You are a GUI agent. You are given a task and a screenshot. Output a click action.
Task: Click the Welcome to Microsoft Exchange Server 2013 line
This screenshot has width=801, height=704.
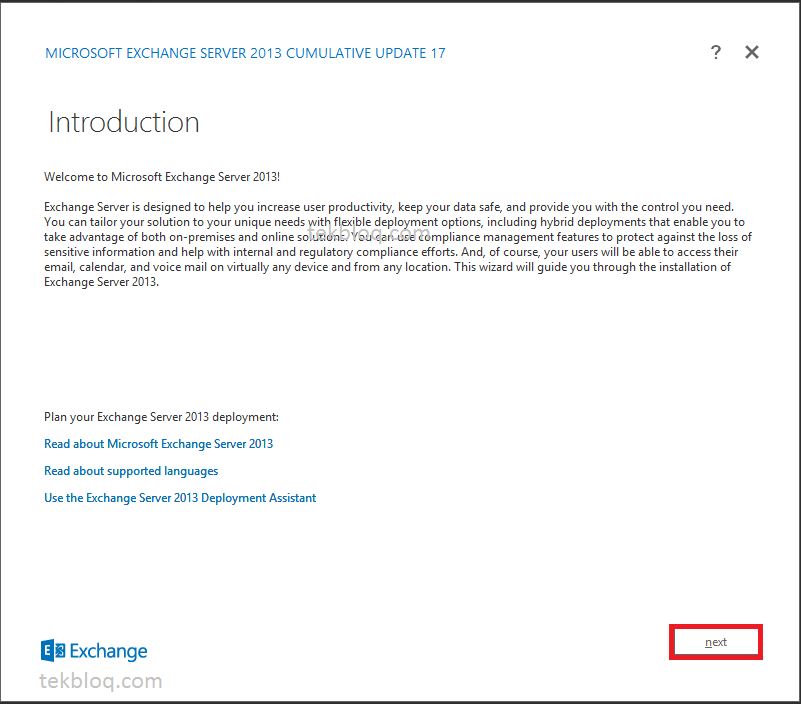tap(162, 177)
